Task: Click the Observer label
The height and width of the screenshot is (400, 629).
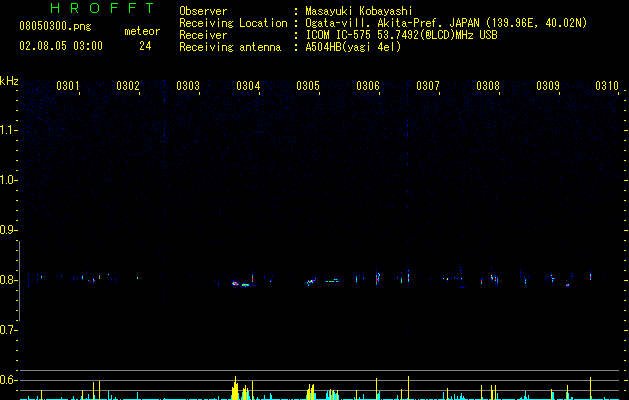Action: (x=203, y=11)
